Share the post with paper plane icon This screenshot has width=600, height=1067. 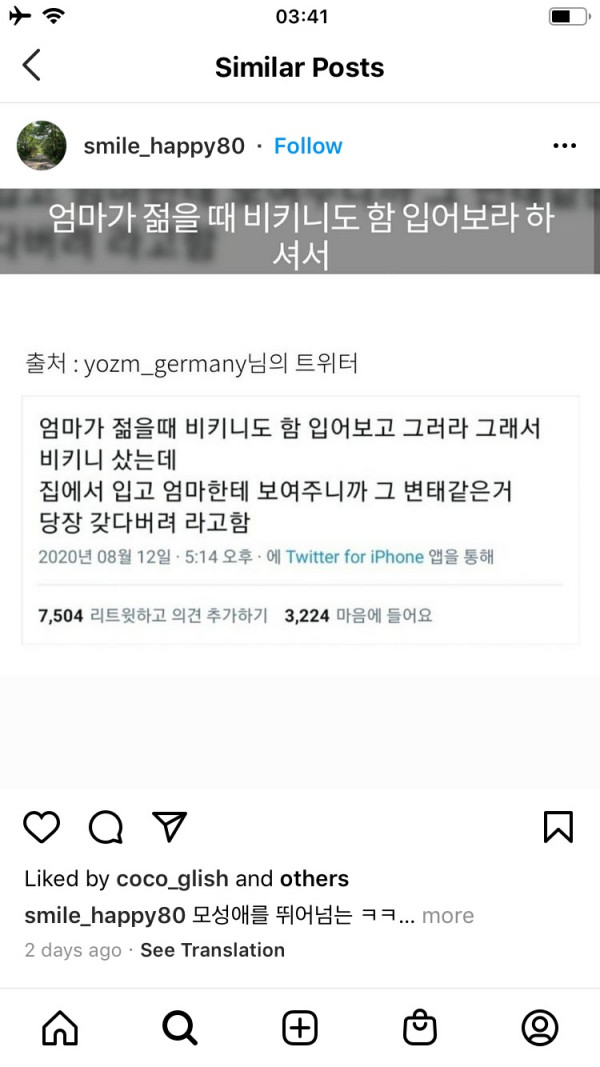169,827
